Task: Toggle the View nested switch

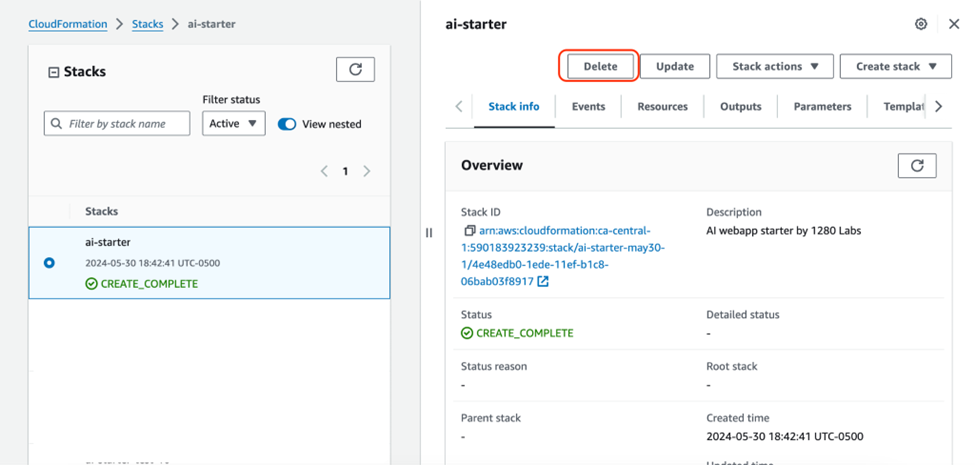Action: click(287, 124)
